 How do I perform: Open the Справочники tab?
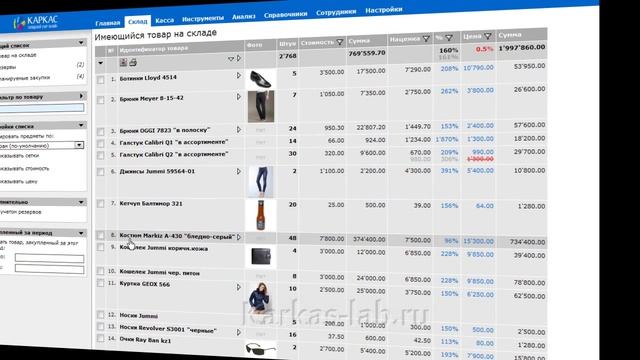point(285,15)
